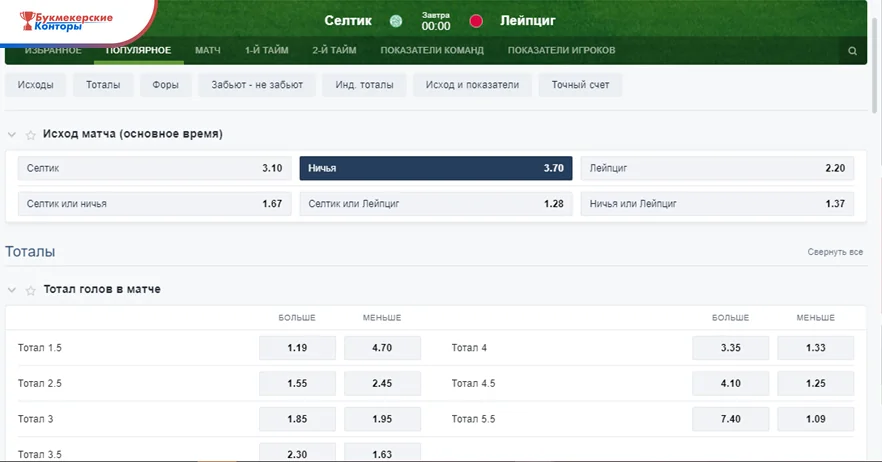
Task: Select Тотал 4 меньше 1.33
Action: 816,348
